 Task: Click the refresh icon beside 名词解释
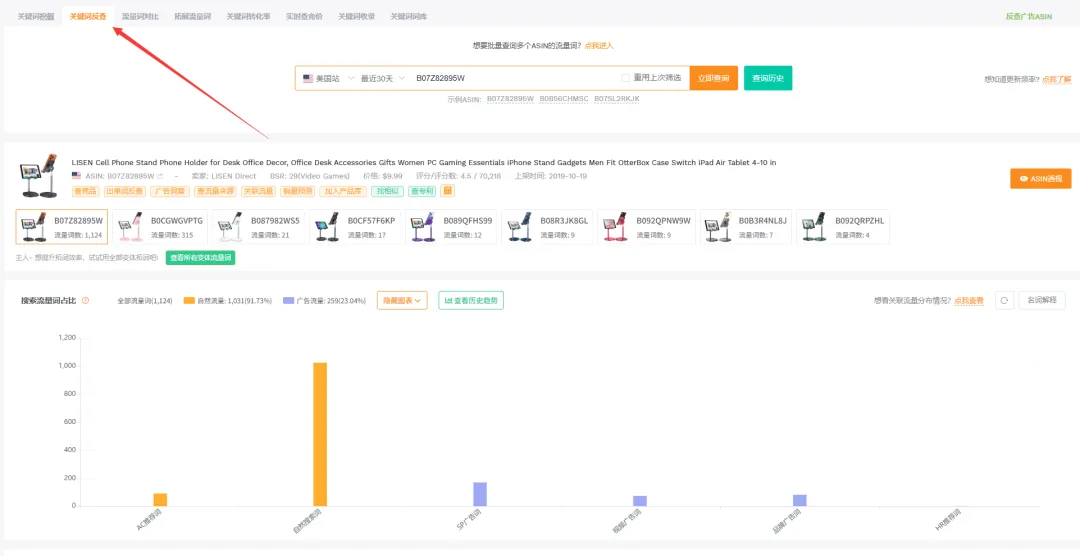coord(1004,300)
